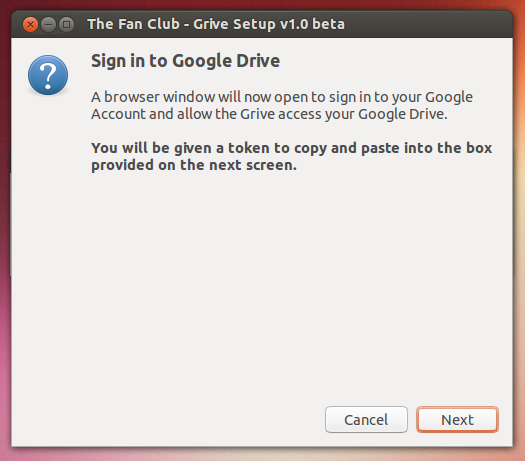Click 'The Fan Club' in title bar
The image size is (525, 461).
pos(134,24)
